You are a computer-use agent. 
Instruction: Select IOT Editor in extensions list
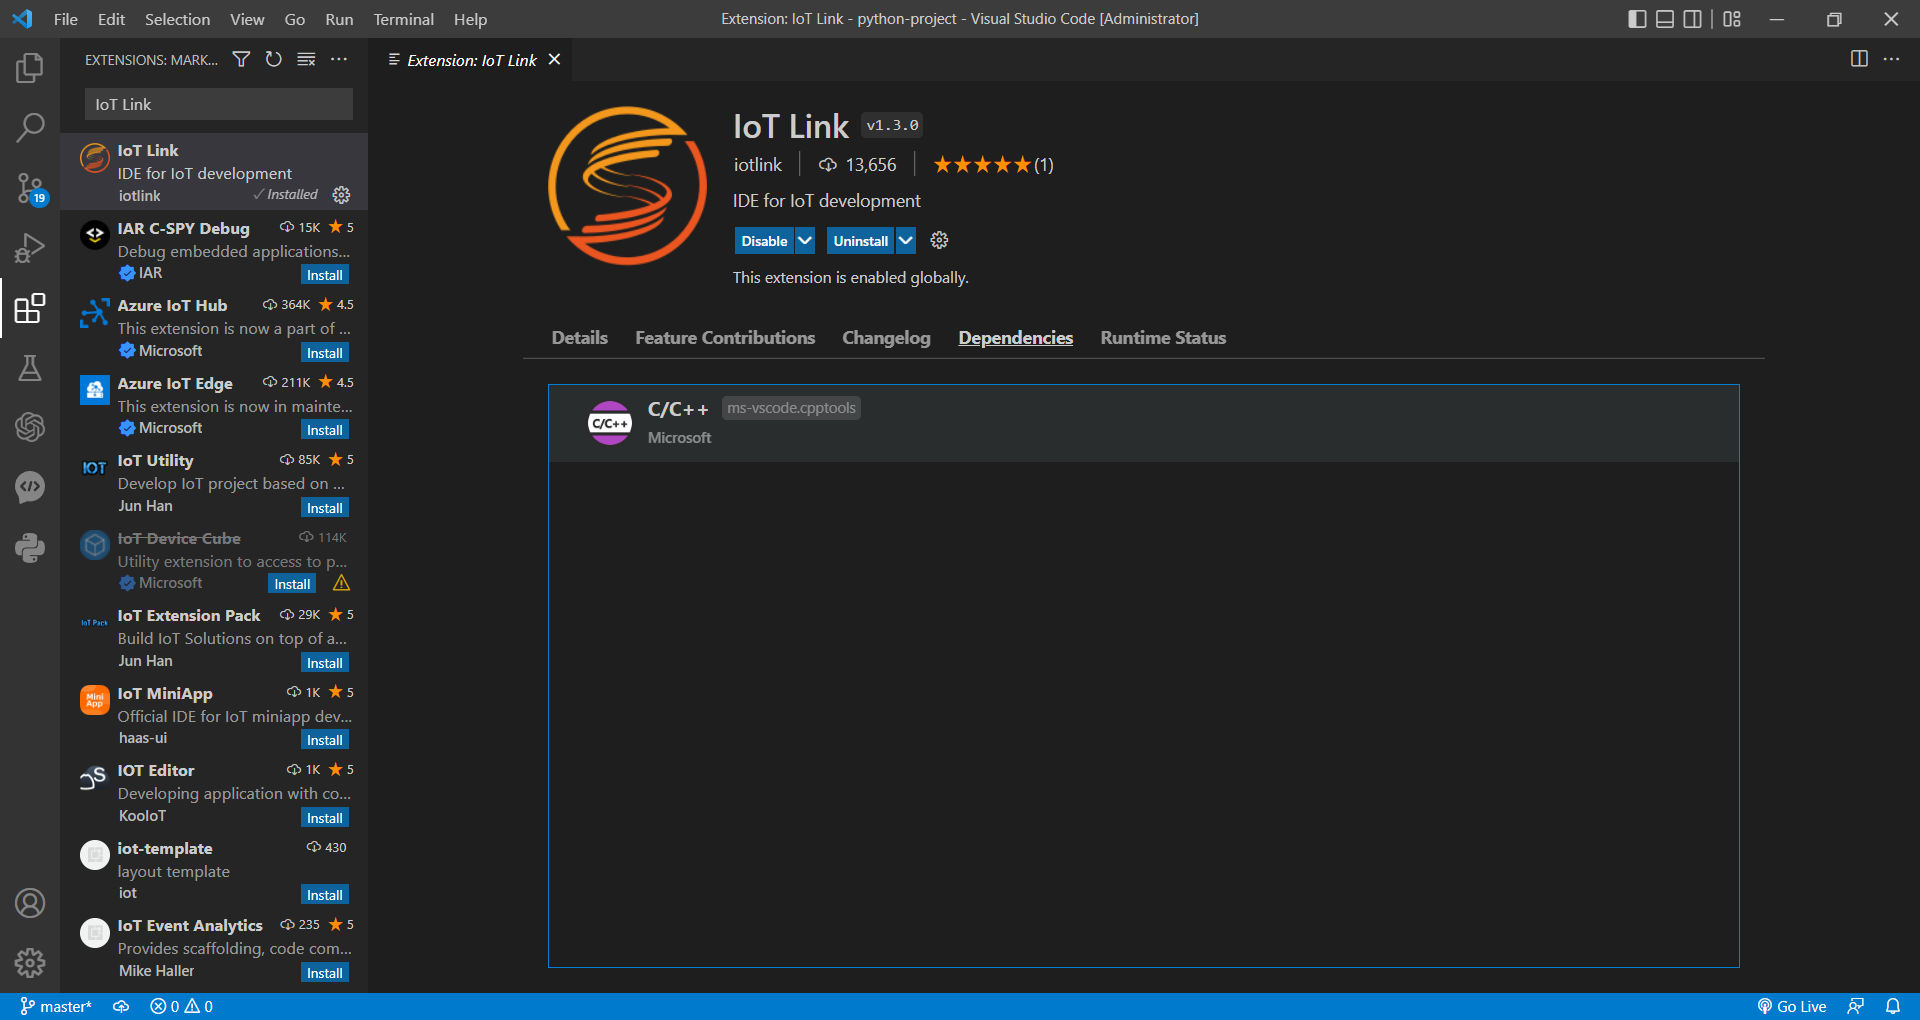[214, 793]
